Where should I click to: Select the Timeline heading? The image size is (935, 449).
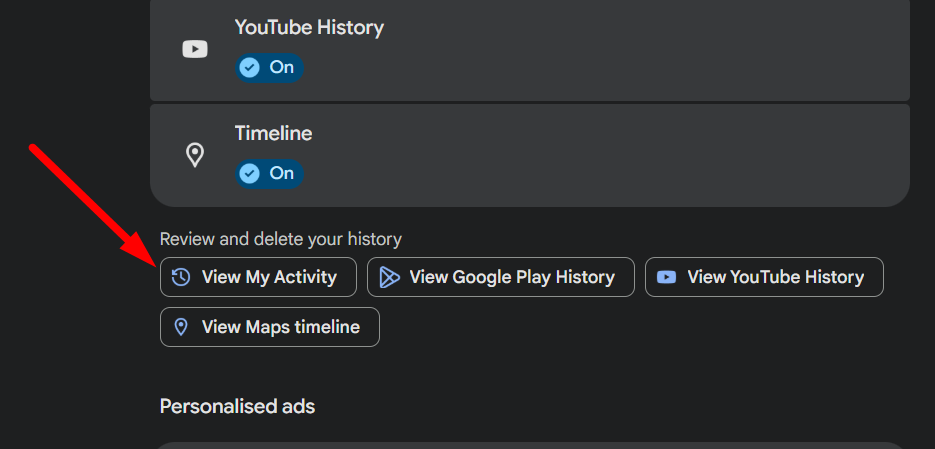[273, 134]
